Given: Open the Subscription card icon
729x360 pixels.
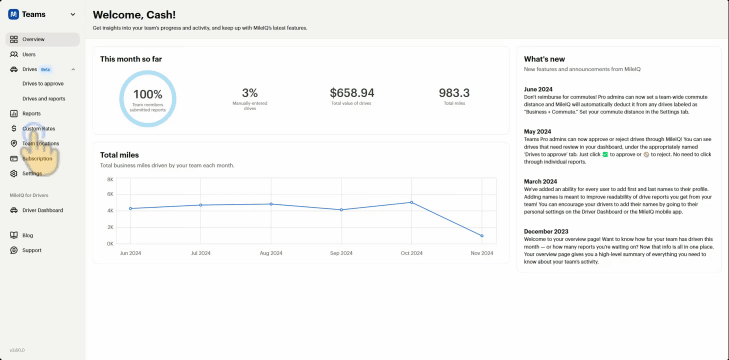Looking at the screenshot, I should 14,159.
